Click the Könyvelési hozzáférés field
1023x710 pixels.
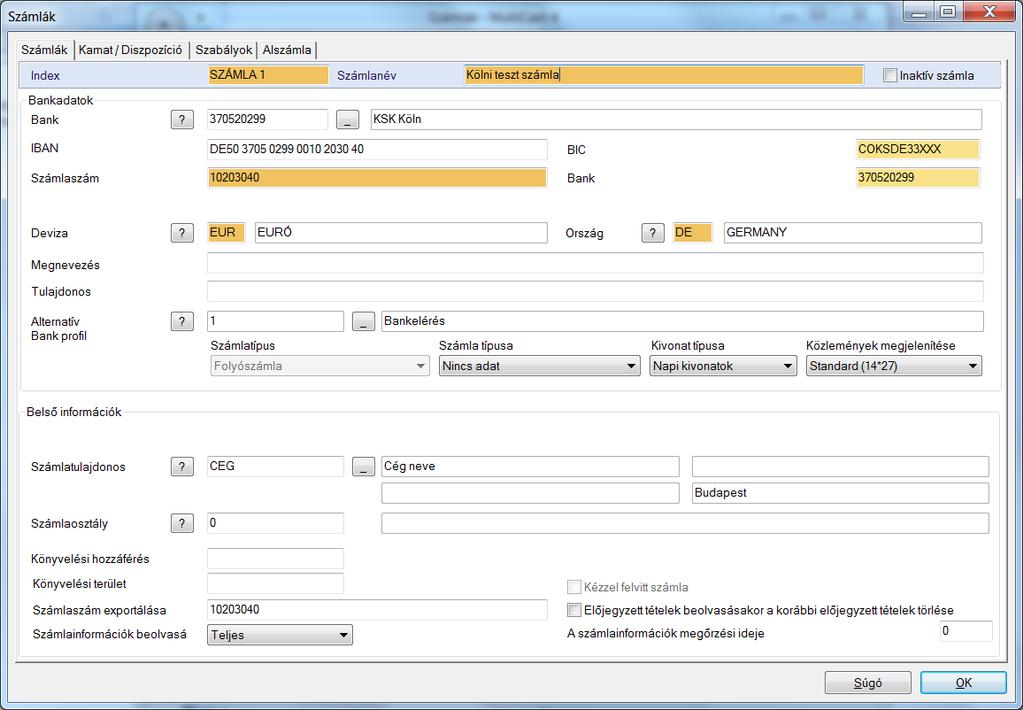coord(275,559)
